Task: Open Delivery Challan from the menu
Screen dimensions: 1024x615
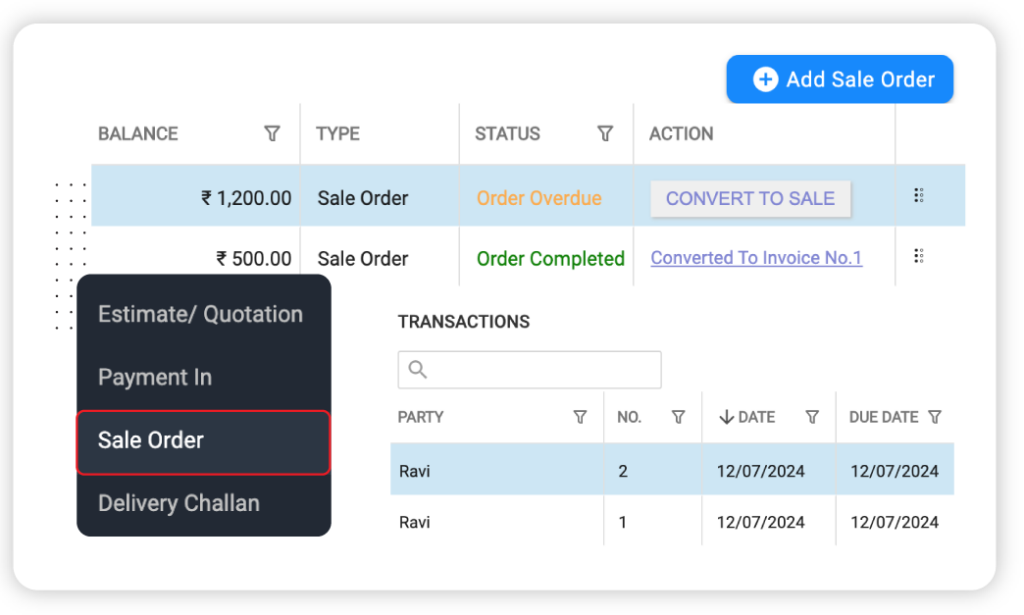Action: click(179, 503)
